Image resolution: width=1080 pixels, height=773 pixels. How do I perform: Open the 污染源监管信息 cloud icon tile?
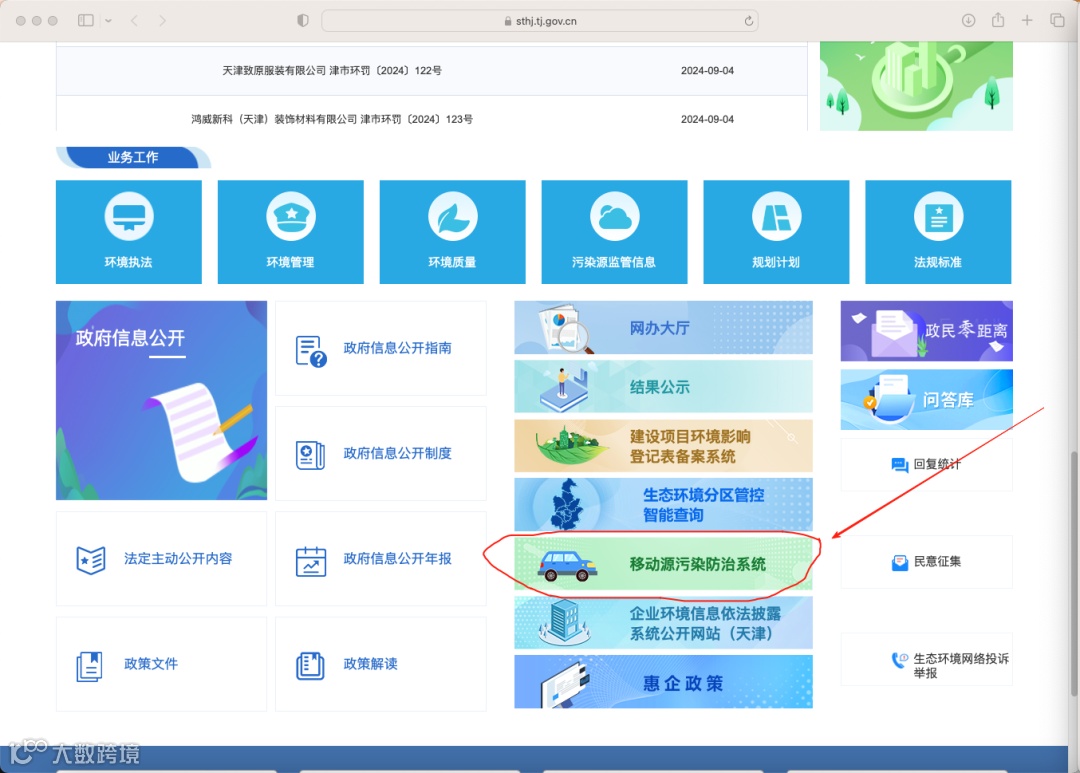click(614, 231)
